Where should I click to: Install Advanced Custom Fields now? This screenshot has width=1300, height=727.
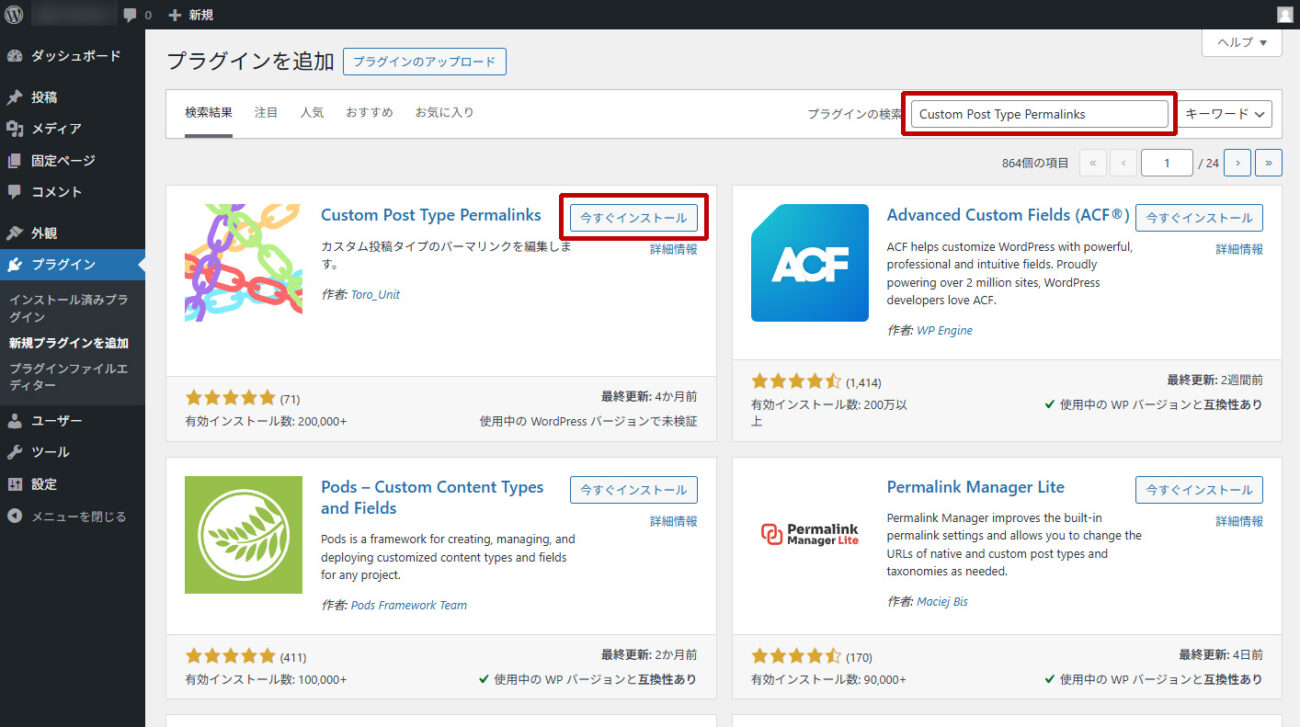tap(1200, 218)
